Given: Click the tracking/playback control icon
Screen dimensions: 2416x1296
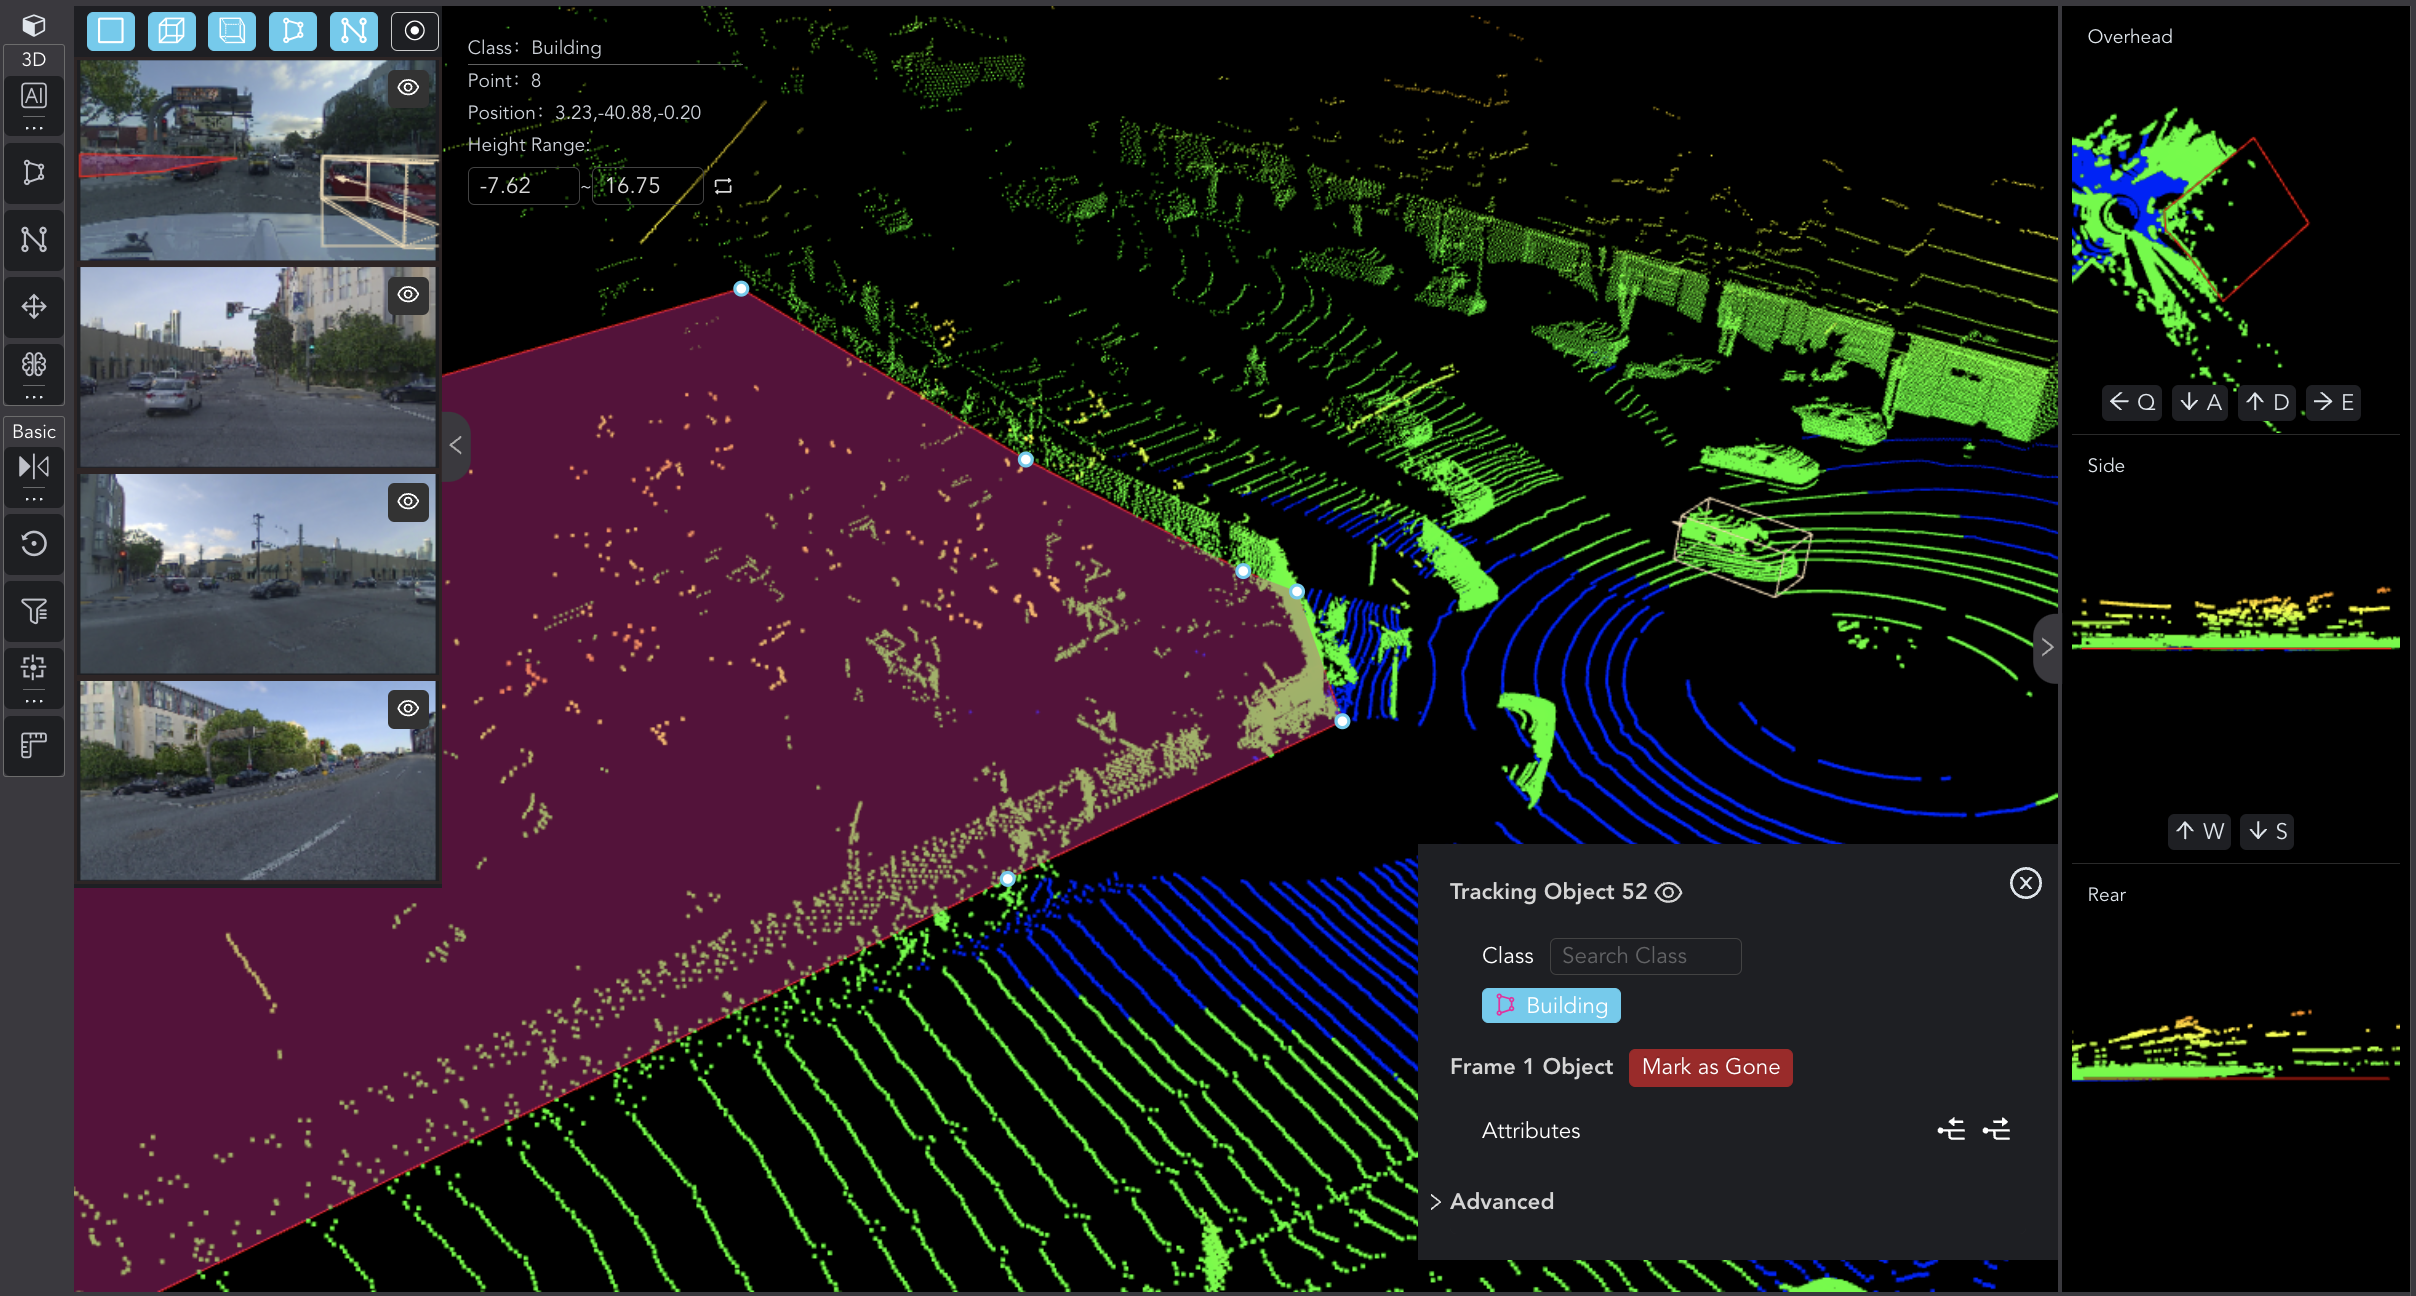Looking at the screenshot, I should tap(35, 468).
